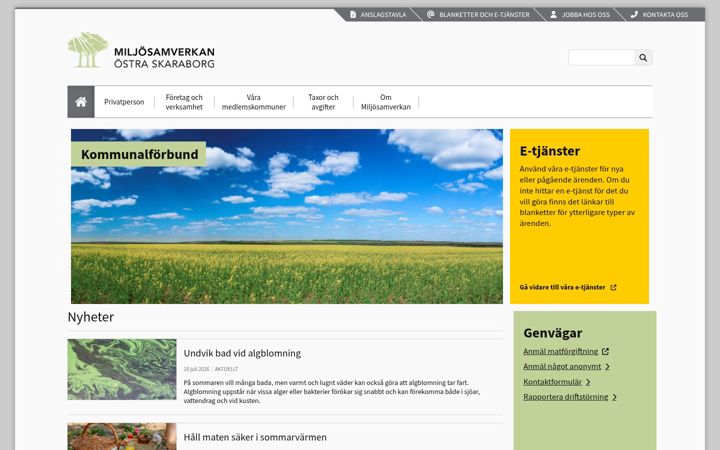Click external link icon beside Anmäl matförgiftning
The height and width of the screenshot is (450, 720).
(x=605, y=351)
